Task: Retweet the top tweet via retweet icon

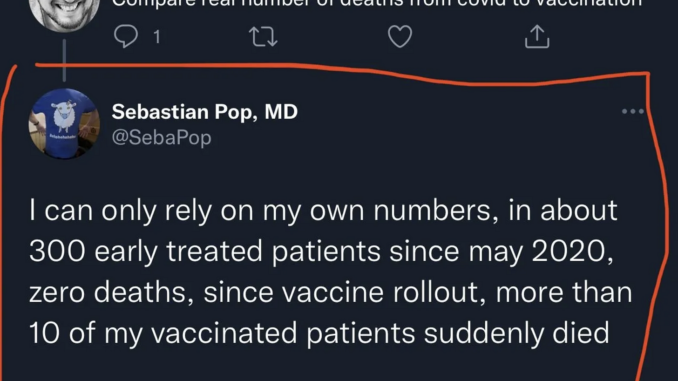Action: click(x=263, y=37)
